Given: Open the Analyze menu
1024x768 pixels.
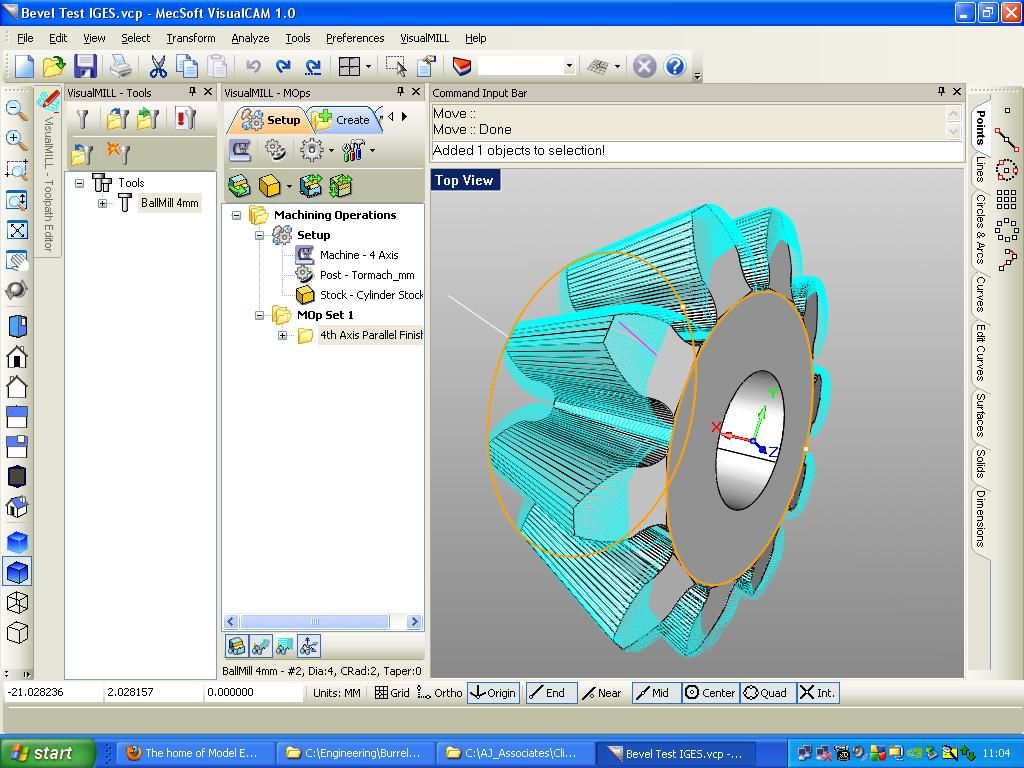Looking at the screenshot, I should (250, 38).
